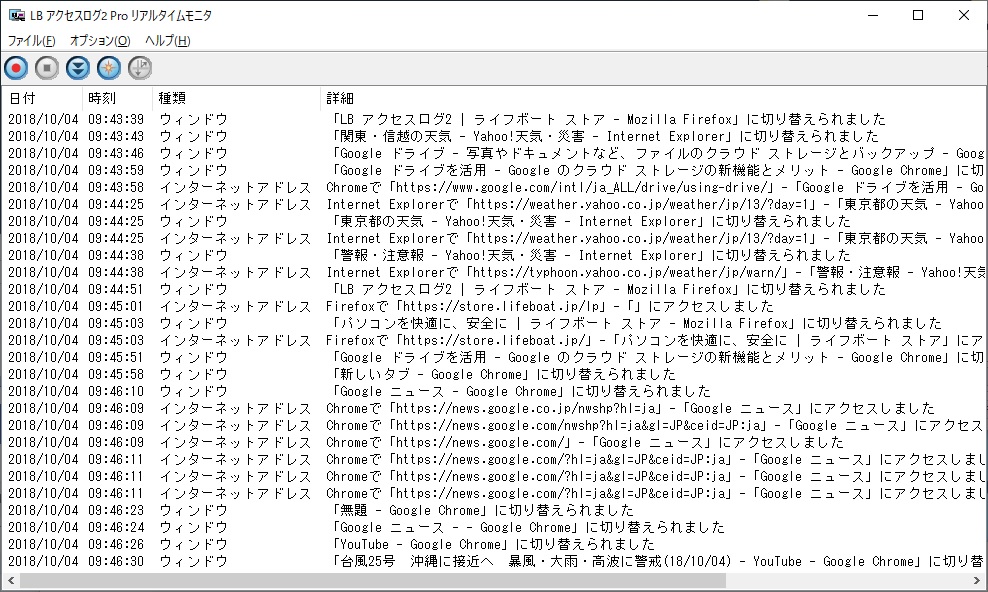Sort by the 日付 column header
Image resolution: width=988 pixels, height=592 pixels.
(x=43, y=98)
